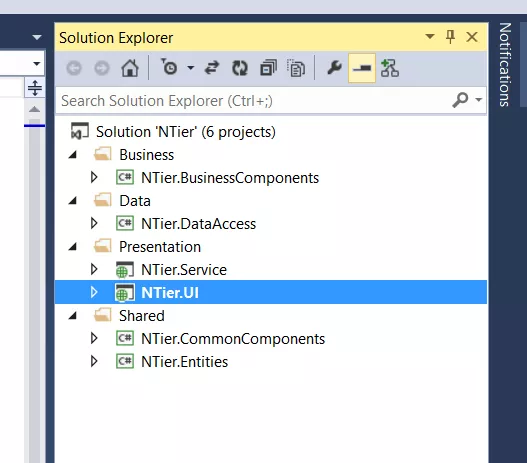Click the web project icon of NTier.Service
Image resolution: width=527 pixels, height=463 pixels.
point(125,270)
